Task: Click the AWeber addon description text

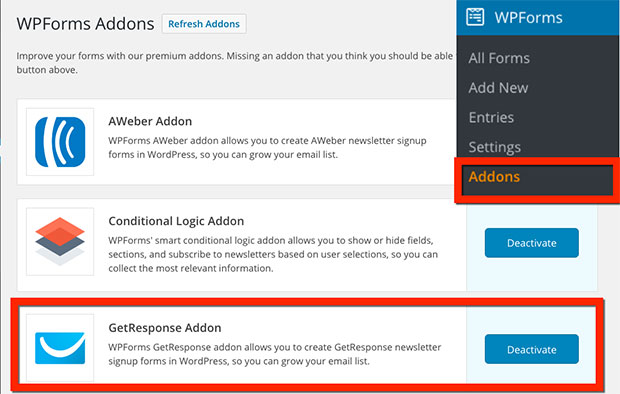Action: (267, 148)
